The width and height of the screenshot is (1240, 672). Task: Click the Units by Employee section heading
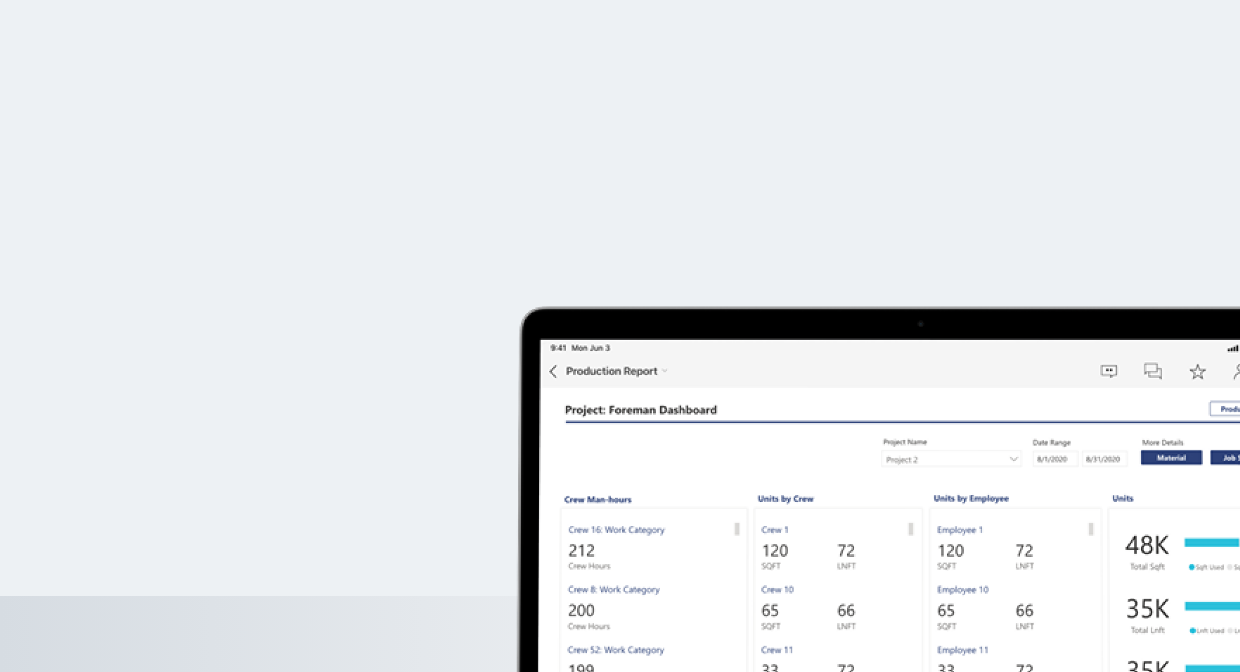971,498
